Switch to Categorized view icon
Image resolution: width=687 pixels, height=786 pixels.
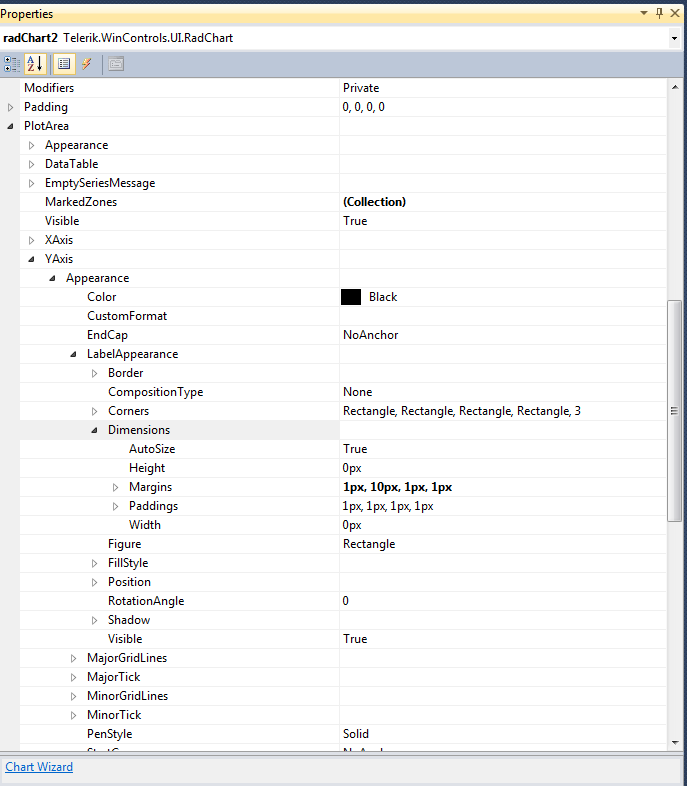pyautogui.click(x=12, y=64)
